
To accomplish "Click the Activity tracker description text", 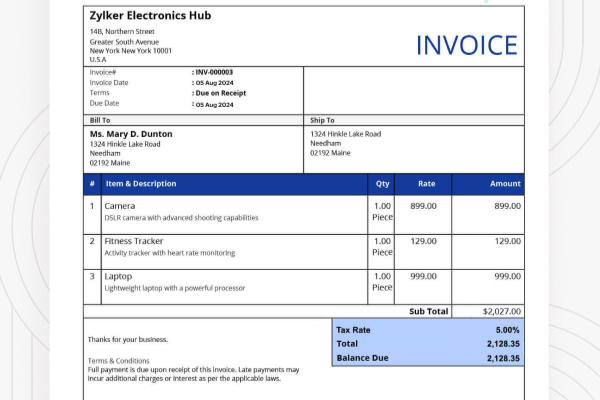I will click(x=170, y=253).
